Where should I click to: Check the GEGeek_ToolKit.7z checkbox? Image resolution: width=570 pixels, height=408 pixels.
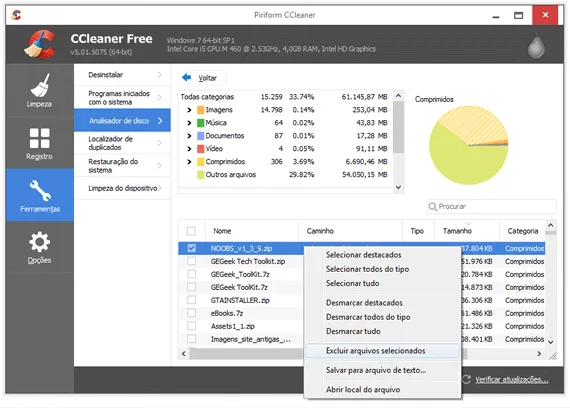192,274
